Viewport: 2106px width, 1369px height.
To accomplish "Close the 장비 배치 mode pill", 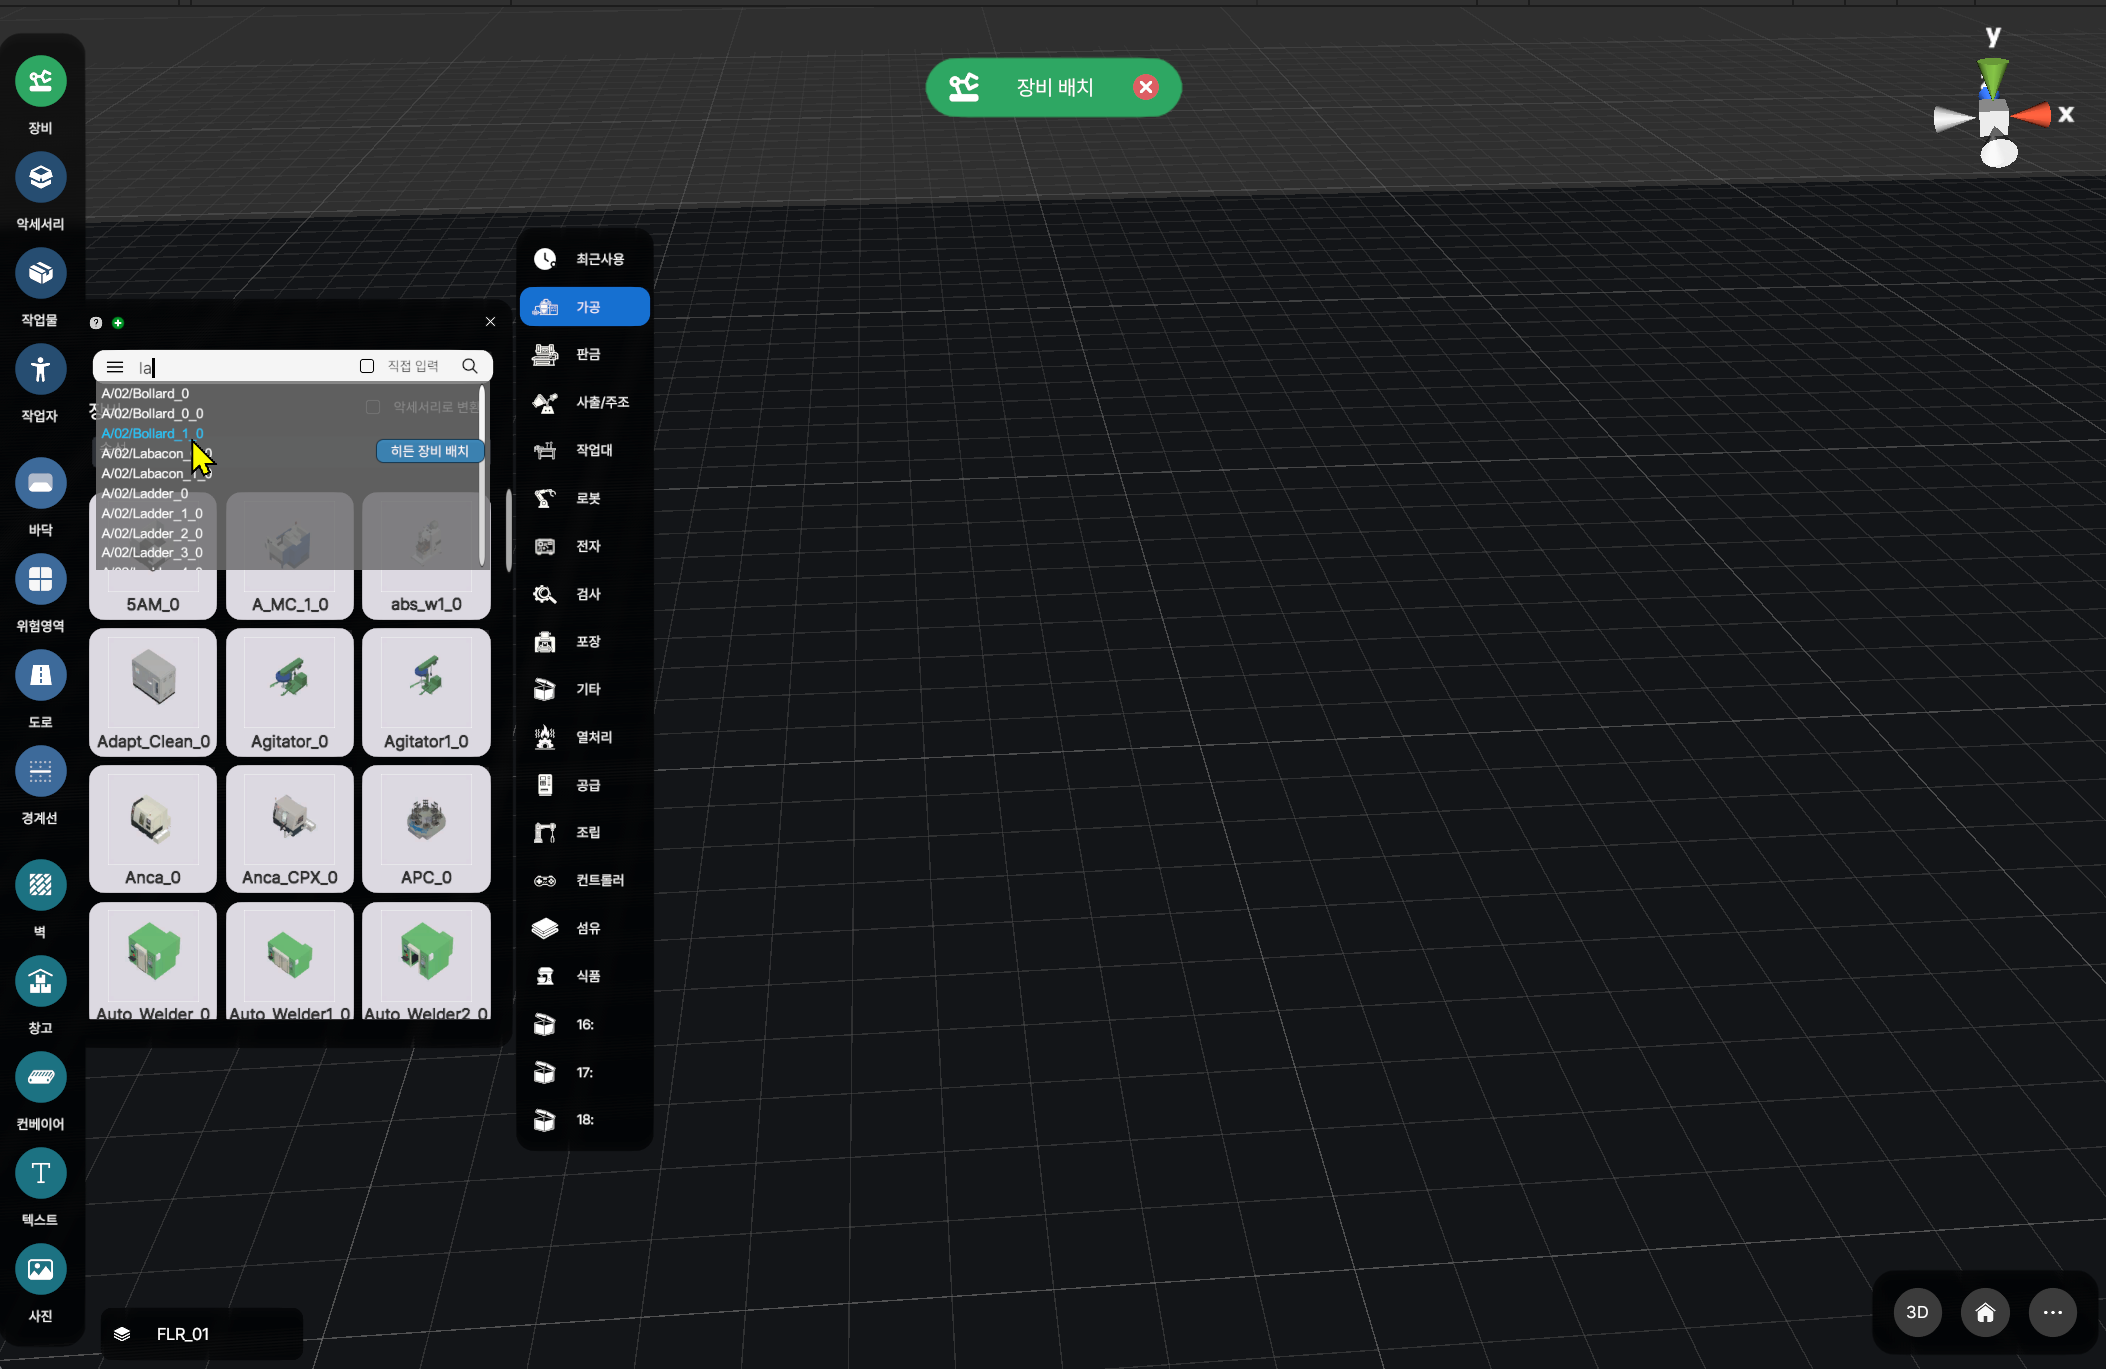I will pyautogui.click(x=1146, y=88).
